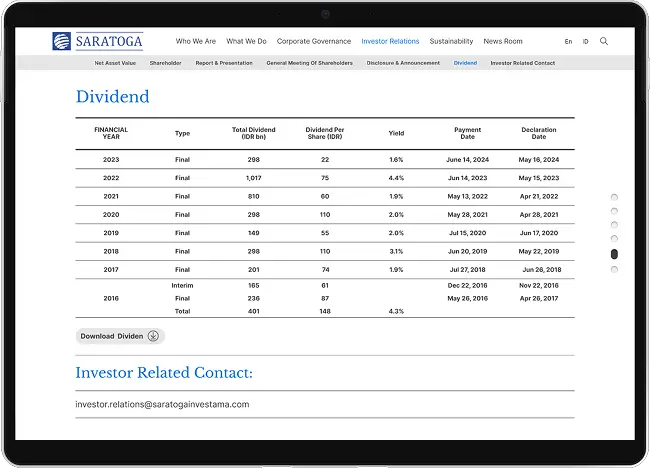Viewport: 650px width, 468px height.
Task: Open General Meeting Of Shareholders tab
Action: (310, 63)
